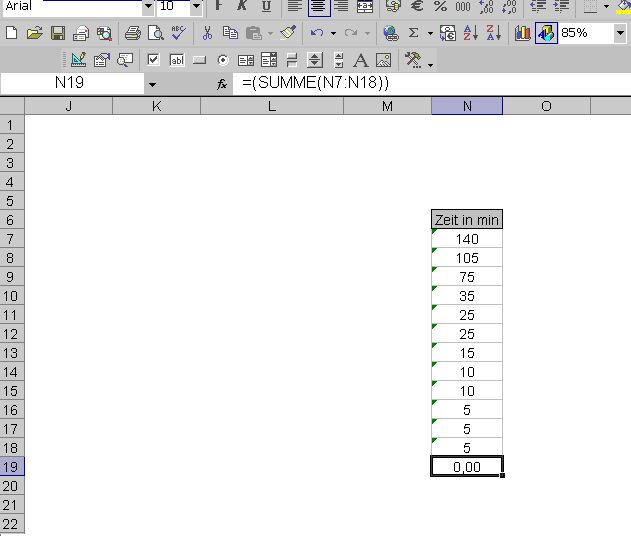
Task: Select the spin button control tool
Action: pos(315,60)
